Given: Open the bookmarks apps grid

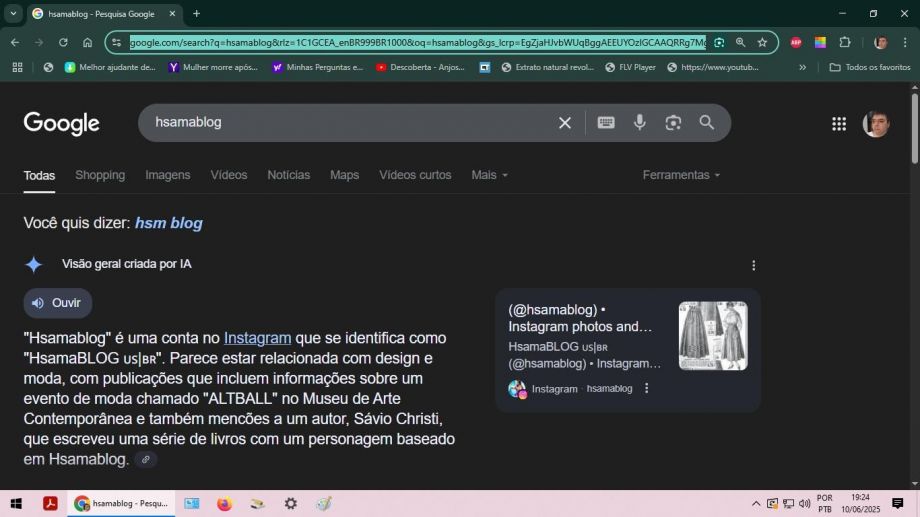Looking at the screenshot, I should pyautogui.click(x=18, y=67).
